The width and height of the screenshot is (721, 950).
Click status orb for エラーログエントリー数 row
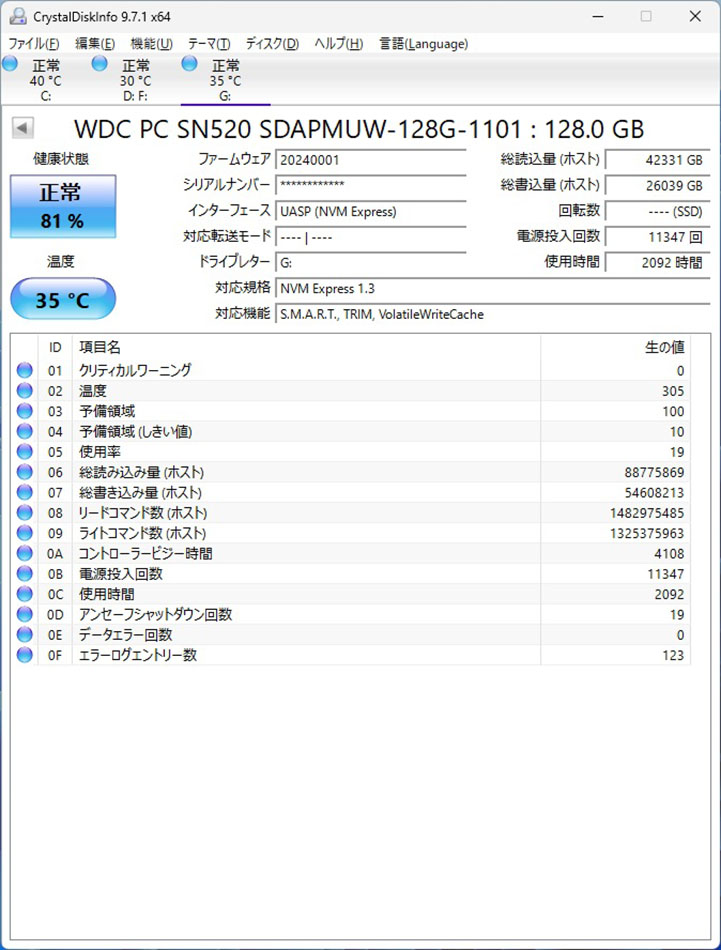point(24,655)
